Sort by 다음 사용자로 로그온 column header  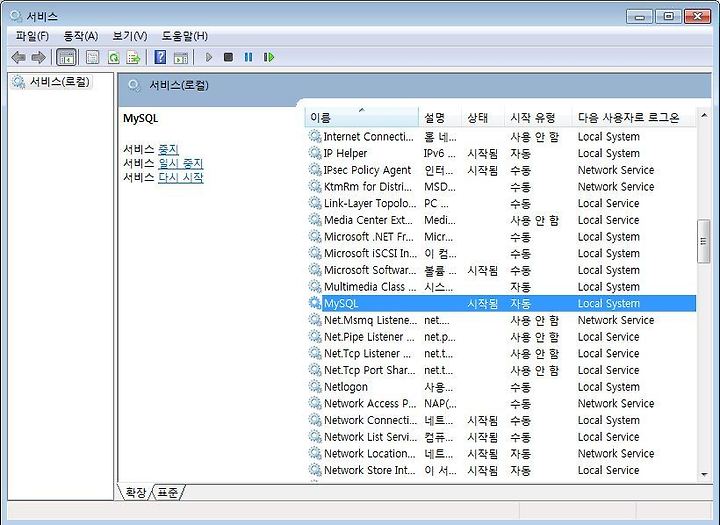(x=634, y=118)
